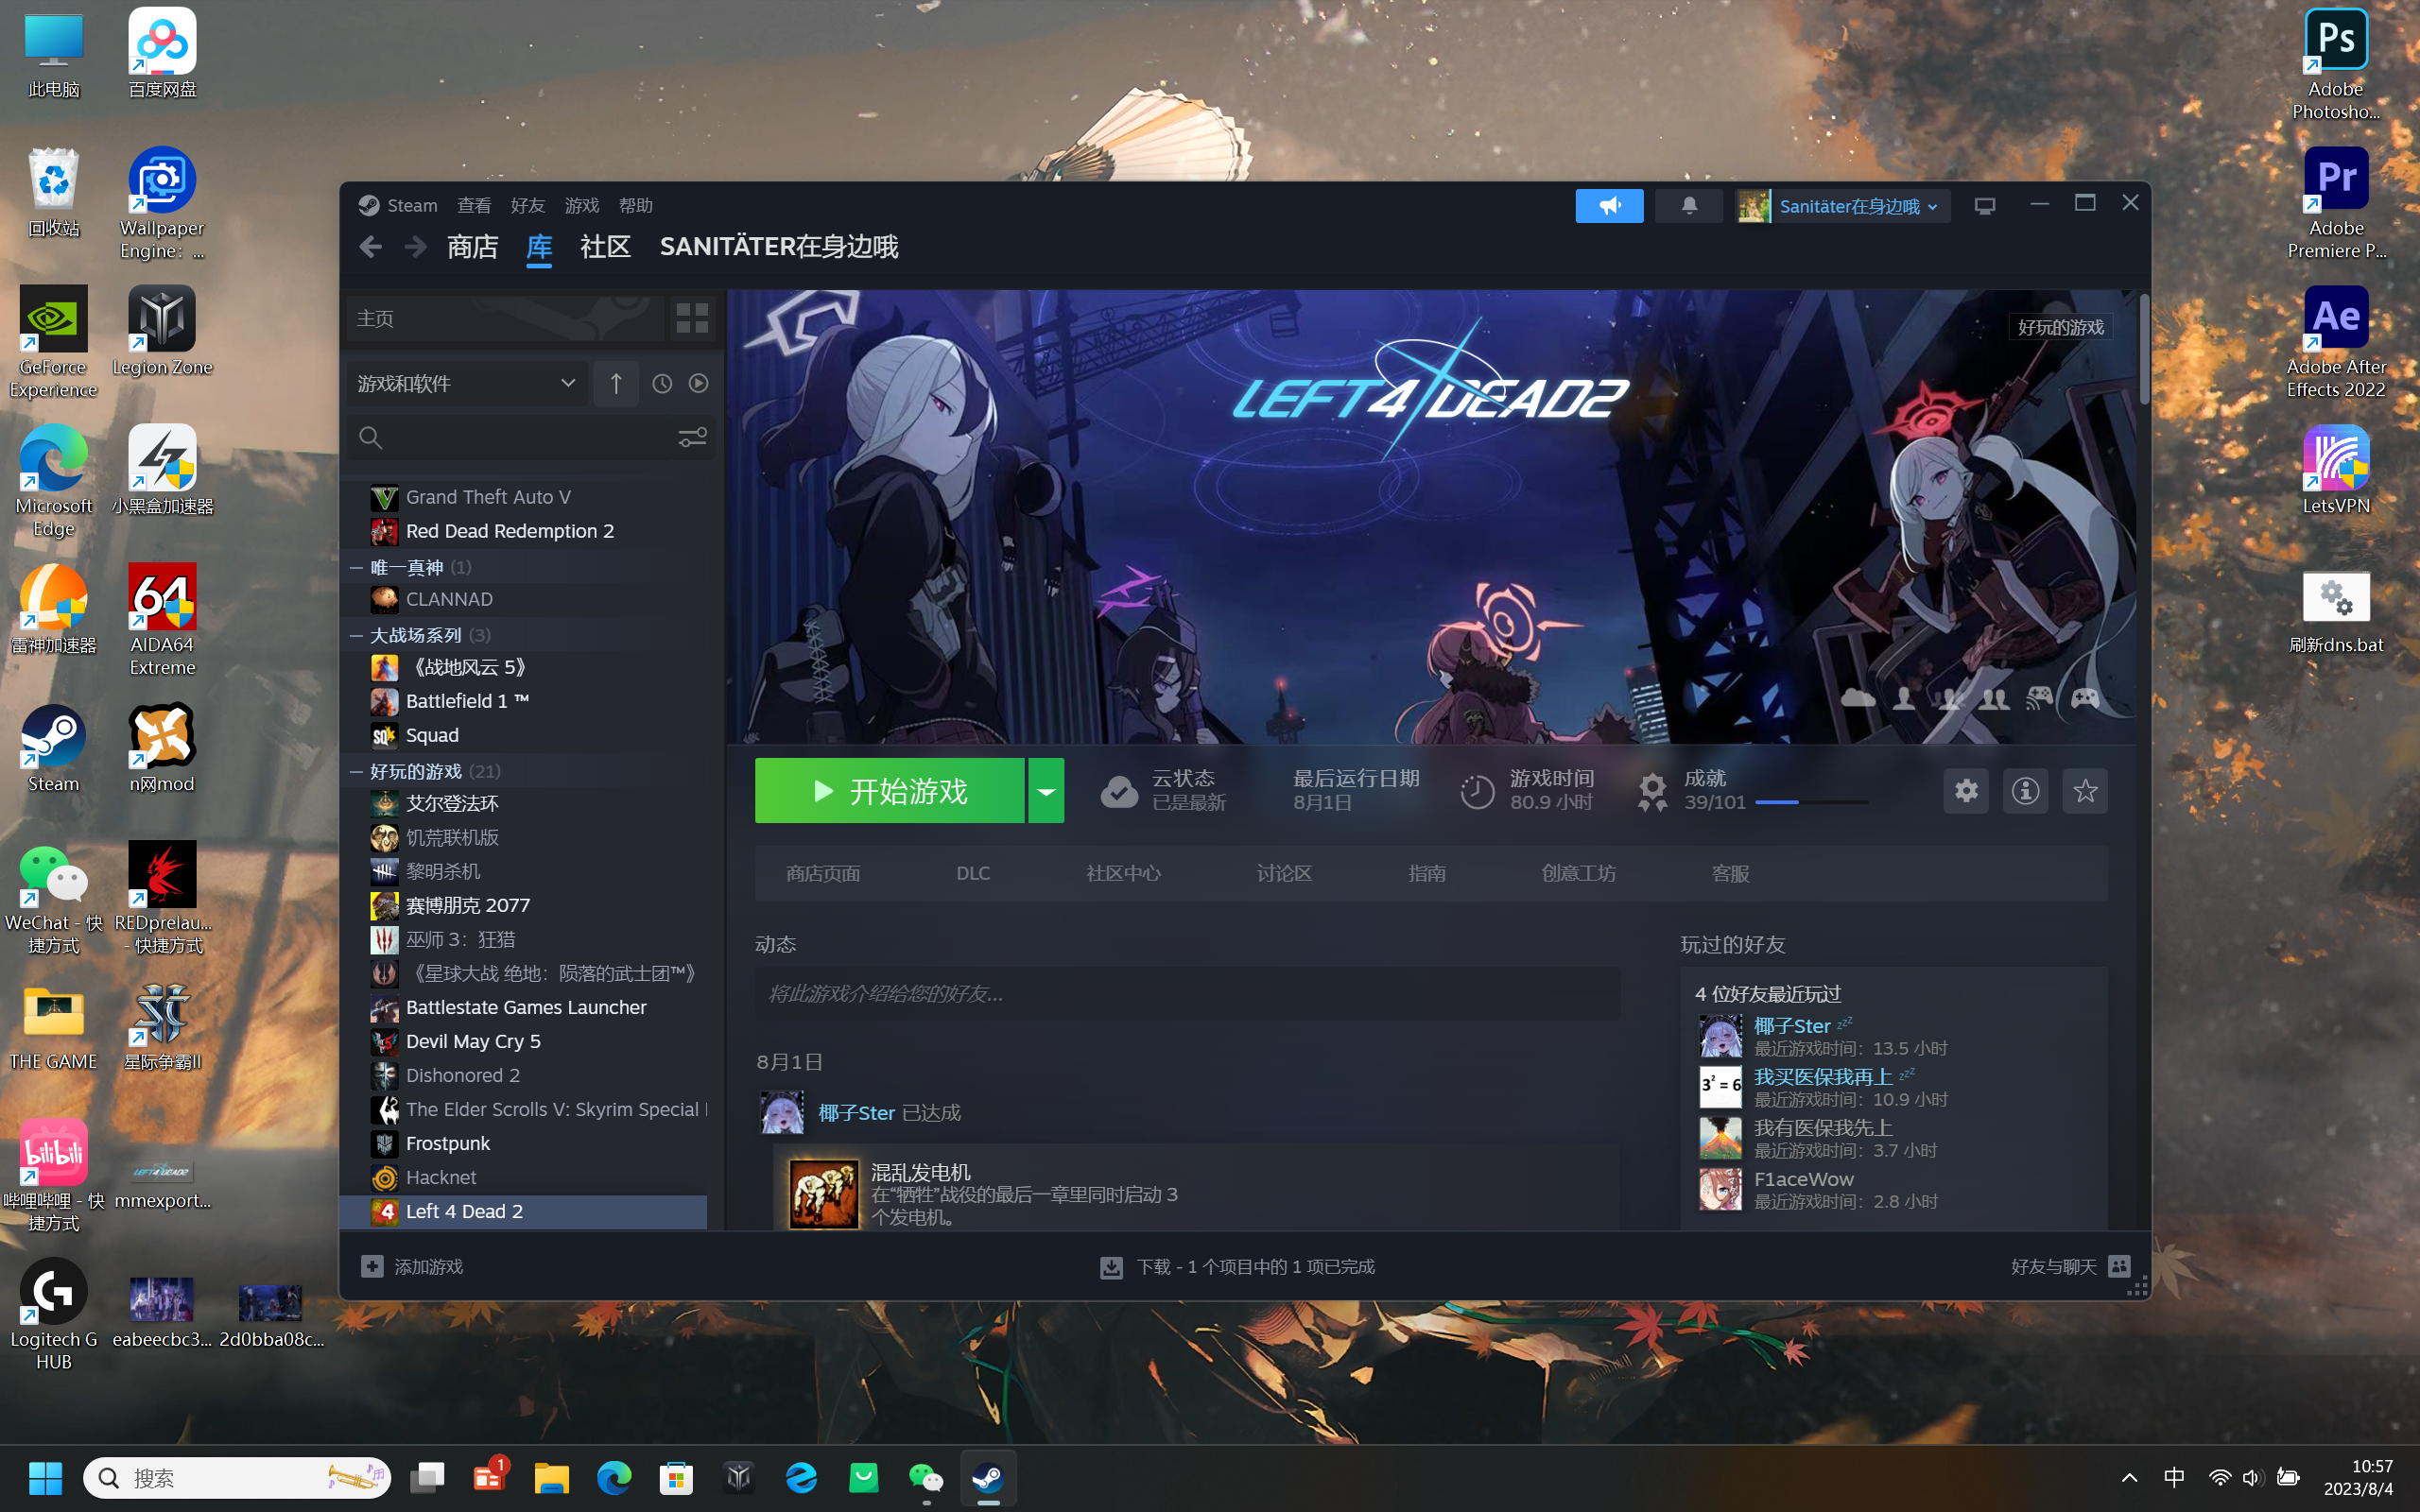Open the DLC link
This screenshot has height=1512, width=2420.
[973, 874]
